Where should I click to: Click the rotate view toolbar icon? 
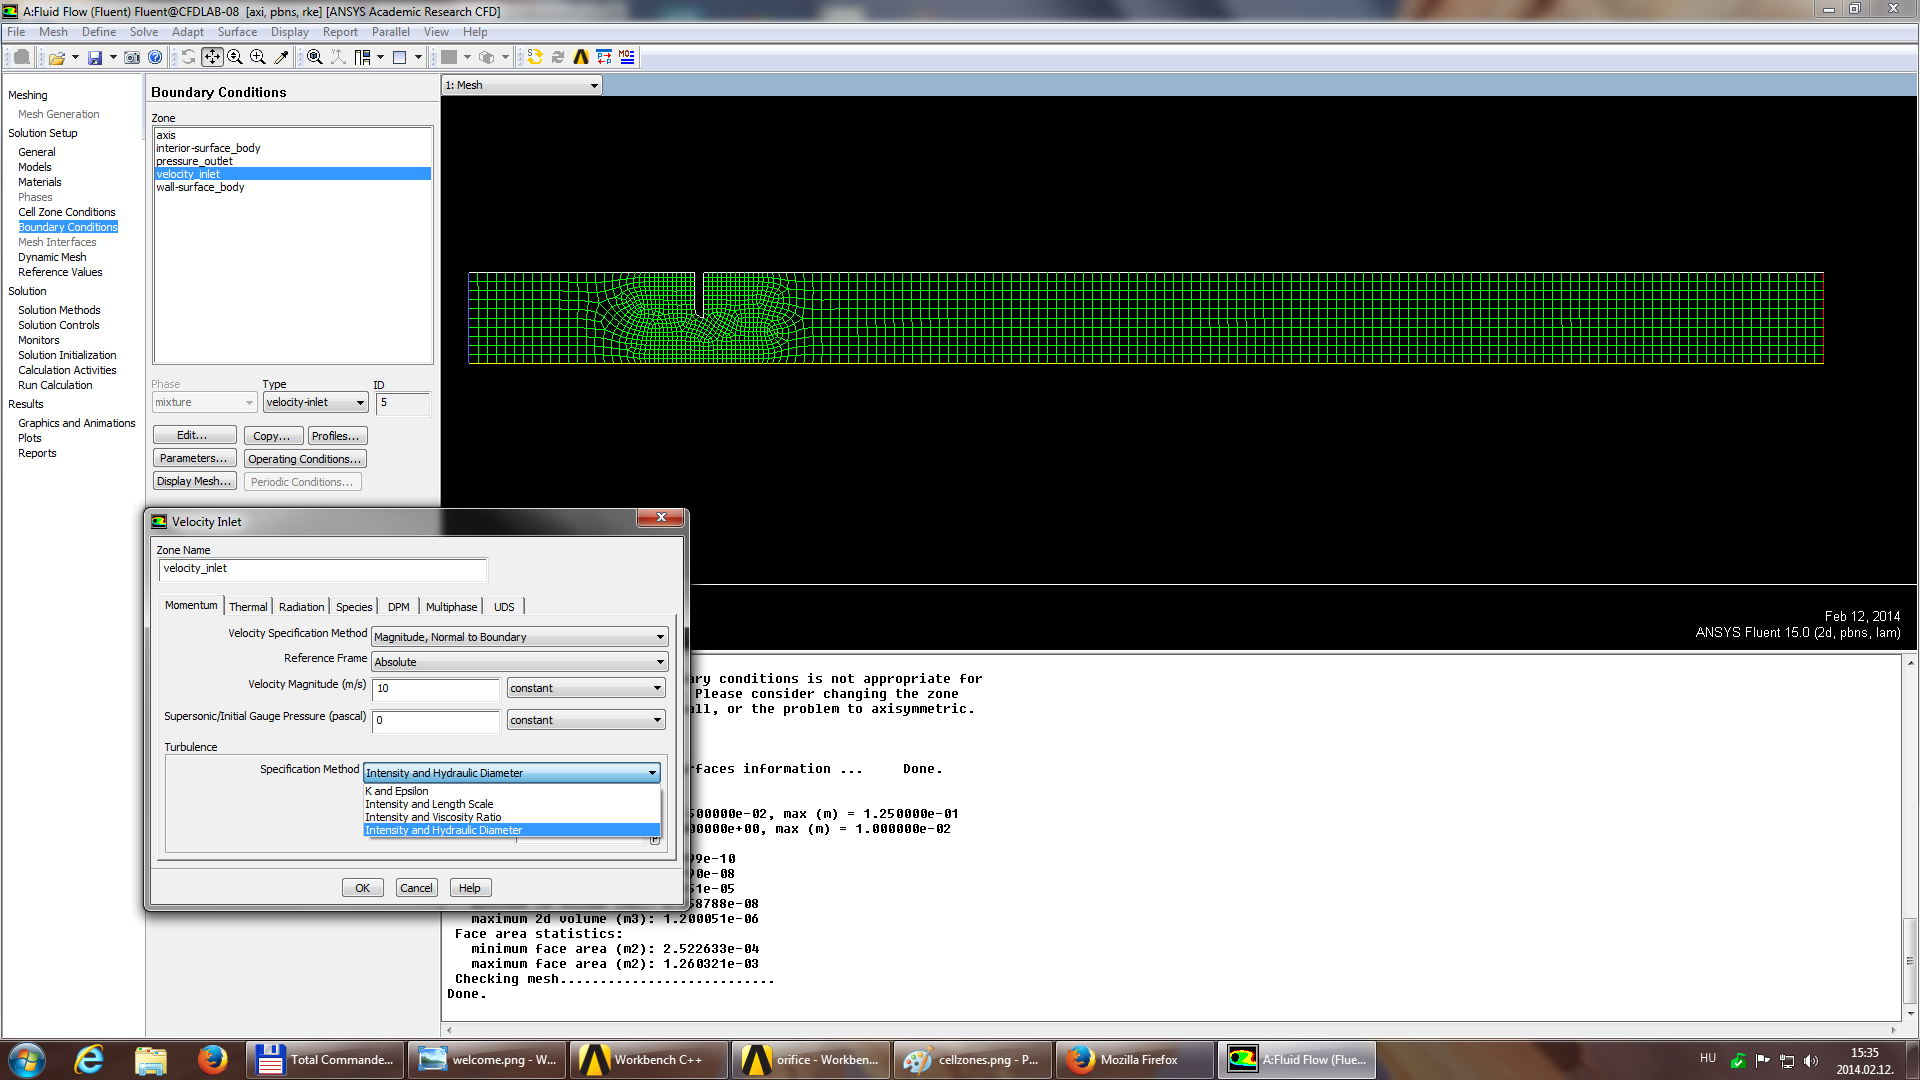coord(188,58)
